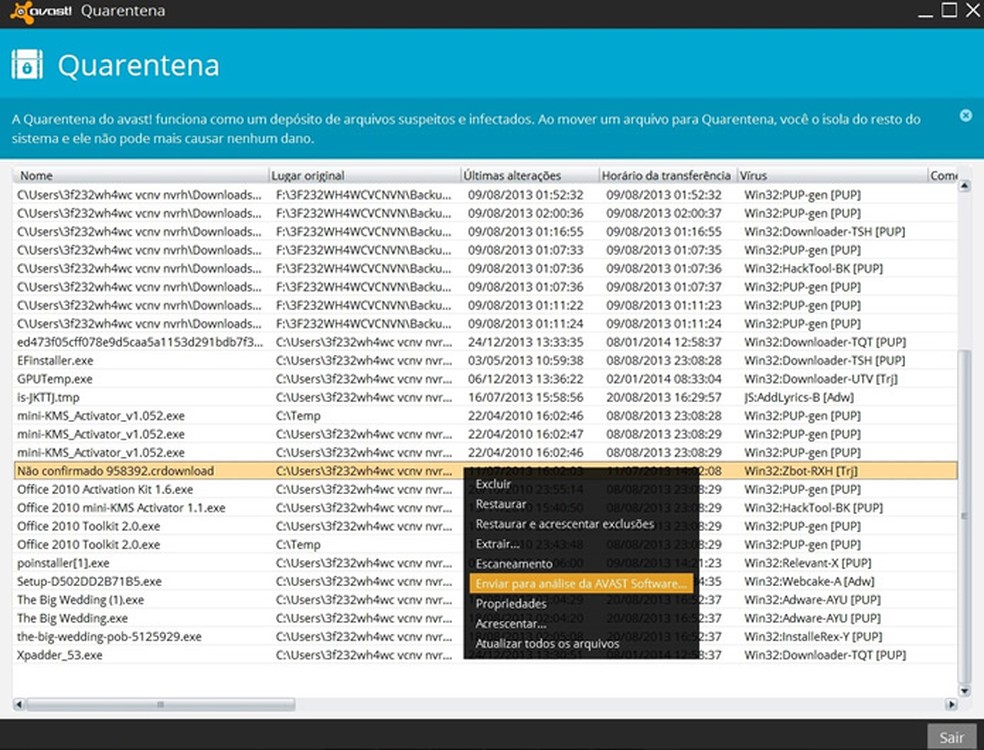
Task: Select the Xpadder_53.exe row
Action: point(485,655)
